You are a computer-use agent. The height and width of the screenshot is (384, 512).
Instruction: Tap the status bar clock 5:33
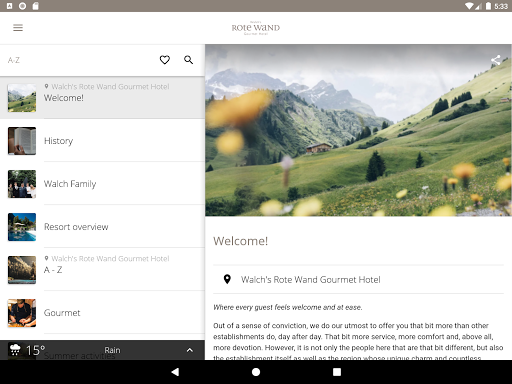click(501, 6)
